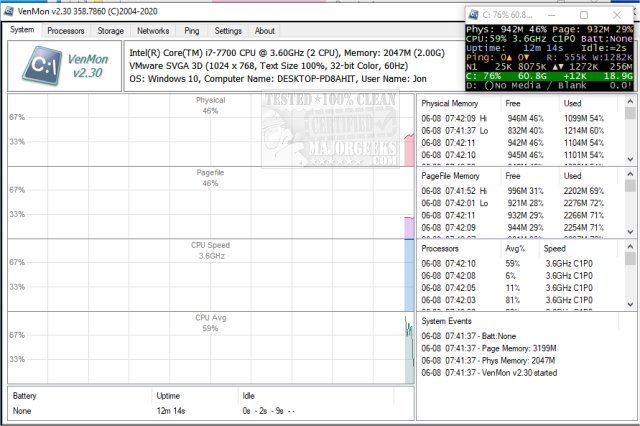Select the Page Memory 3199M system event
This screenshot has height=426, width=640.
point(500,347)
